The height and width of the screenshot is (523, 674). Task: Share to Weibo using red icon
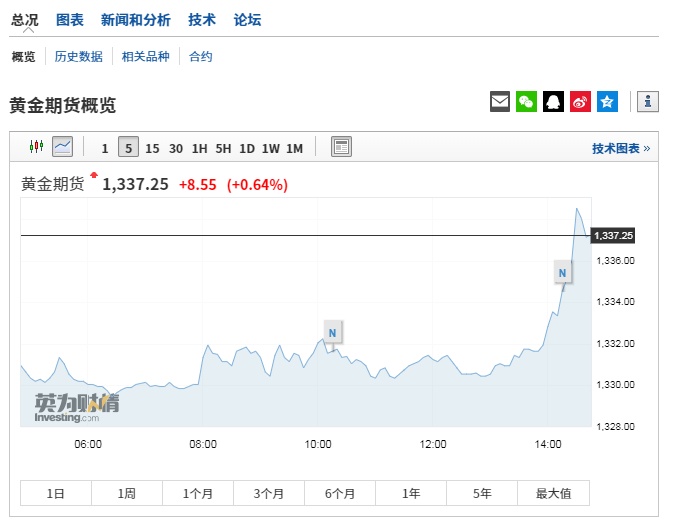tap(581, 101)
